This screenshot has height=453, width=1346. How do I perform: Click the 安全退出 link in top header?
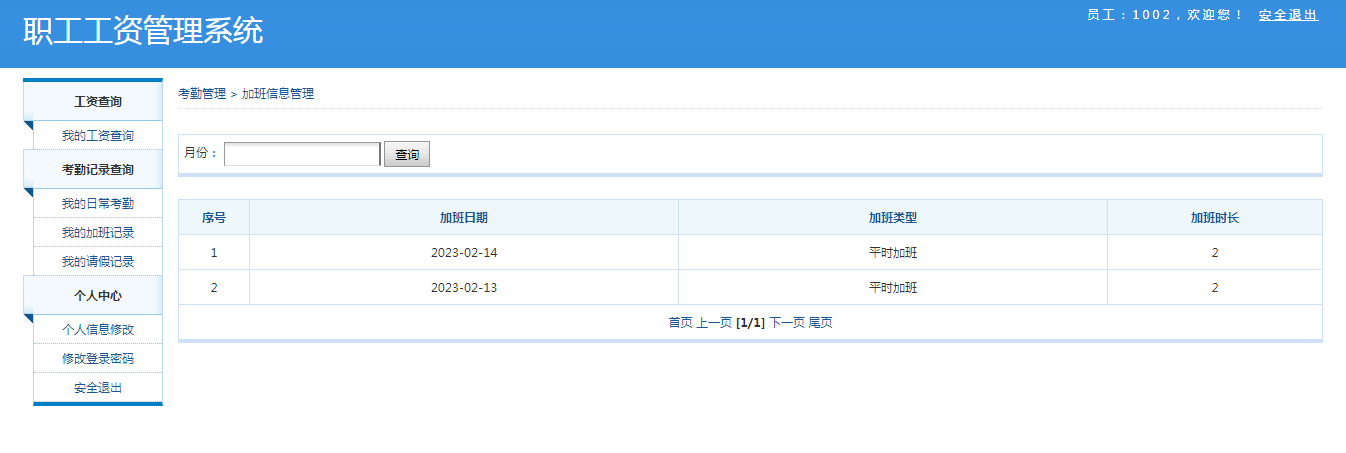coord(1288,15)
